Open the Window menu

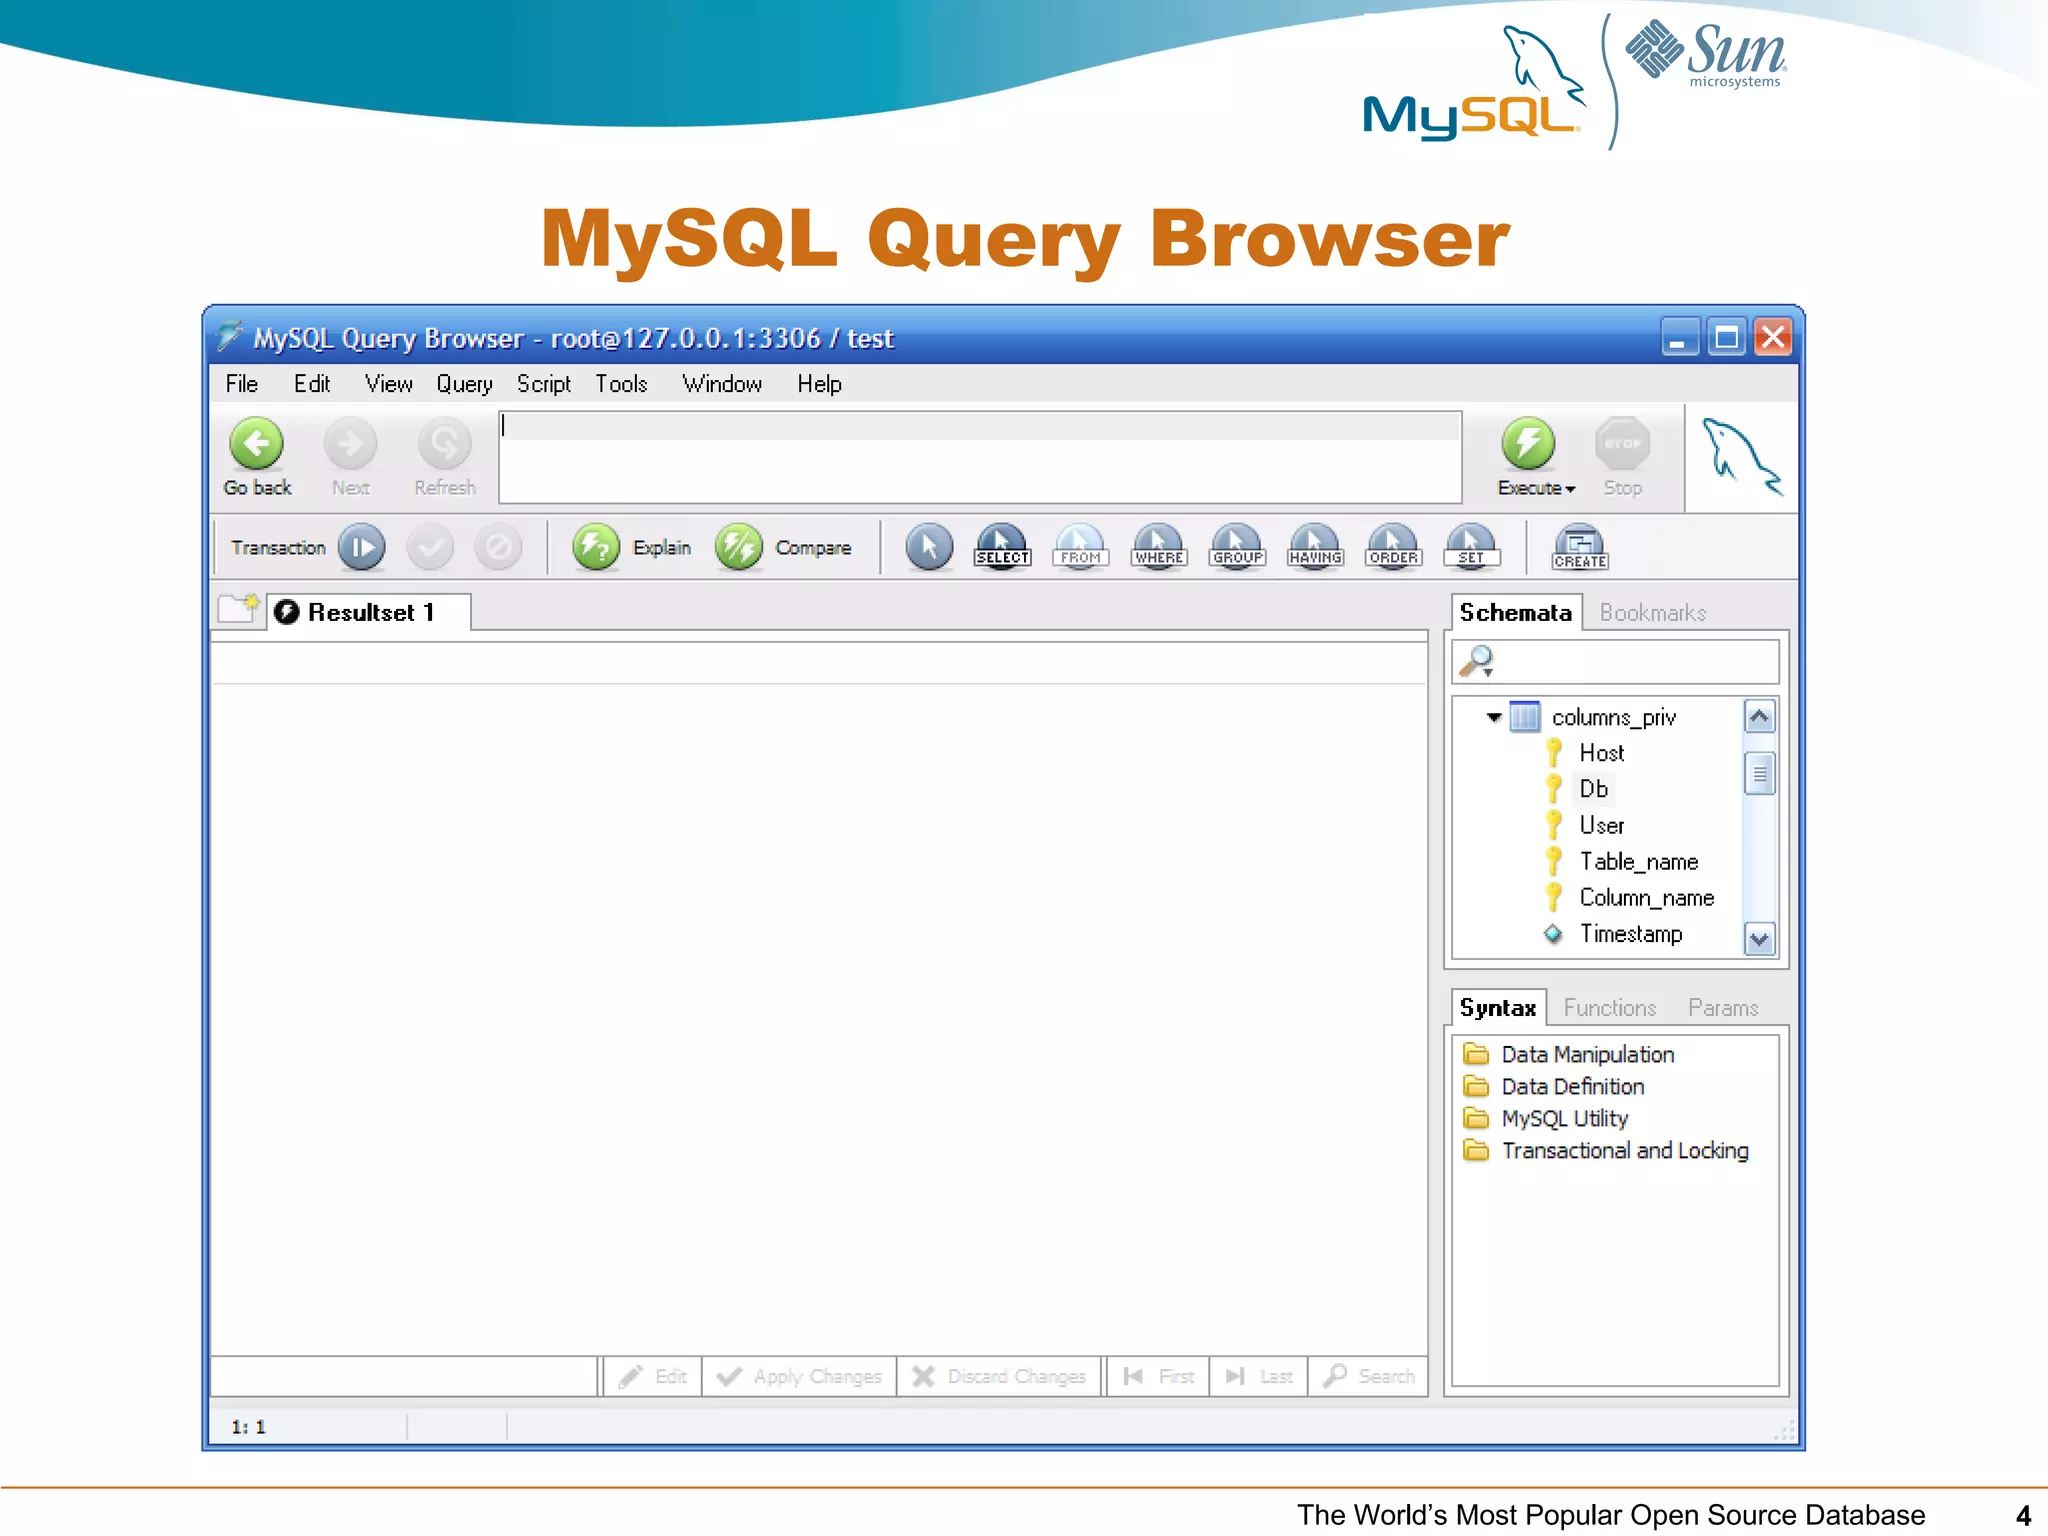[722, 384]
